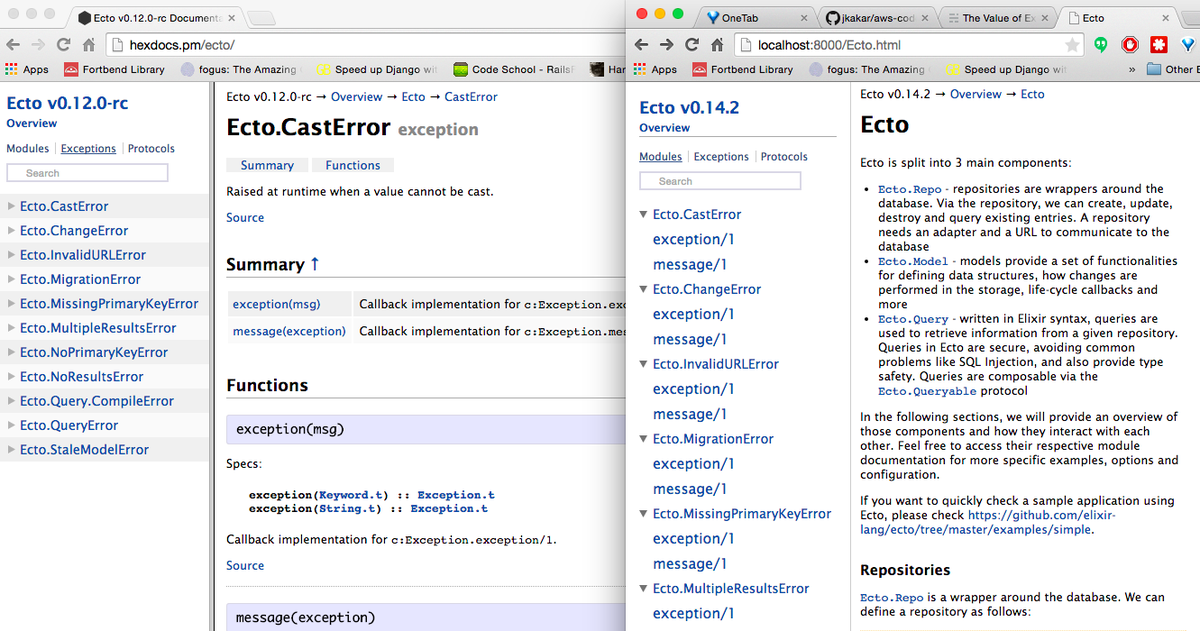Viewport: 1200px width, 631px height.
Task: Collapse Ecto.CastError in localhost sidebar
Action: (643, 214)
